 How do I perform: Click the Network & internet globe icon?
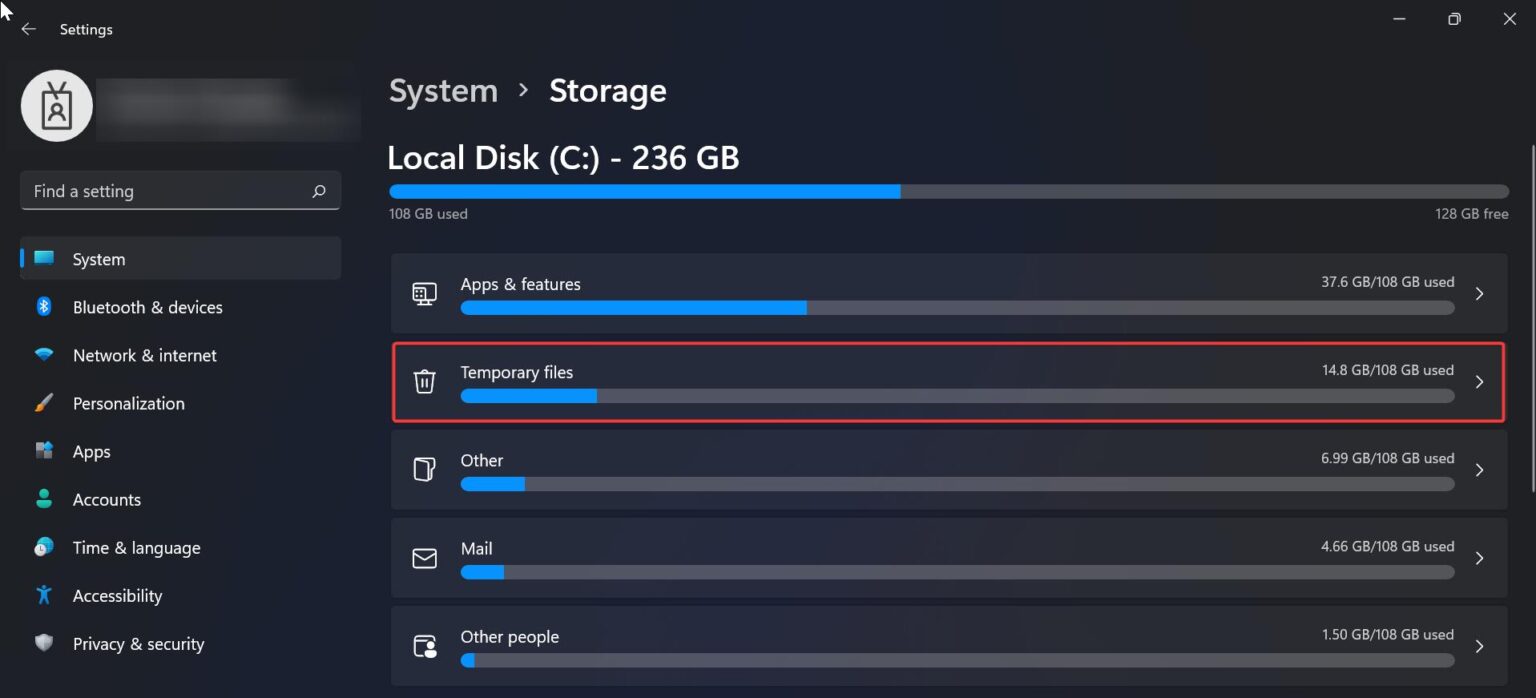click(44, 355)
